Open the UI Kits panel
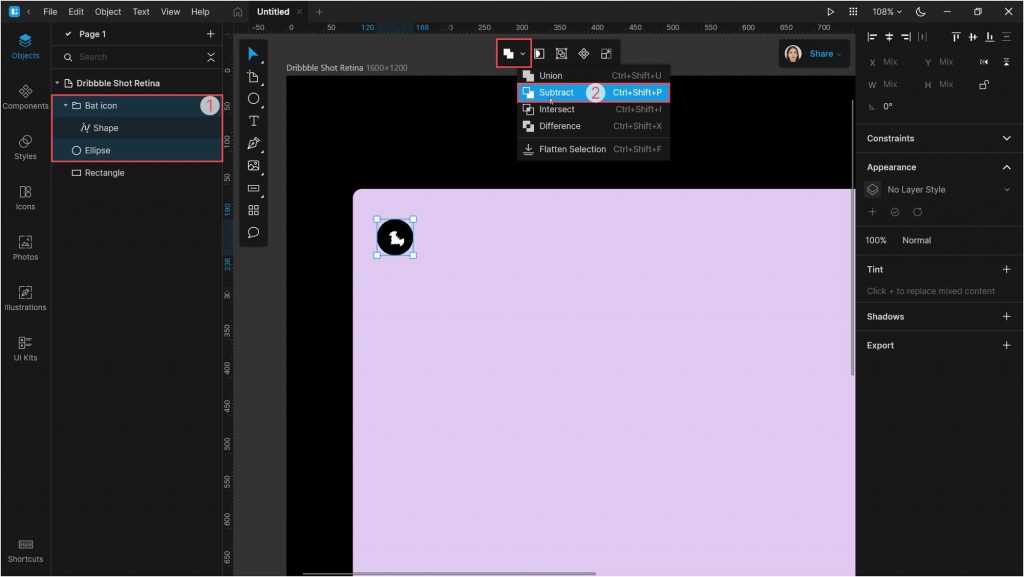The width and height of the screenshot is (1024, 577). pyautogui.click(x=25, y=348)
